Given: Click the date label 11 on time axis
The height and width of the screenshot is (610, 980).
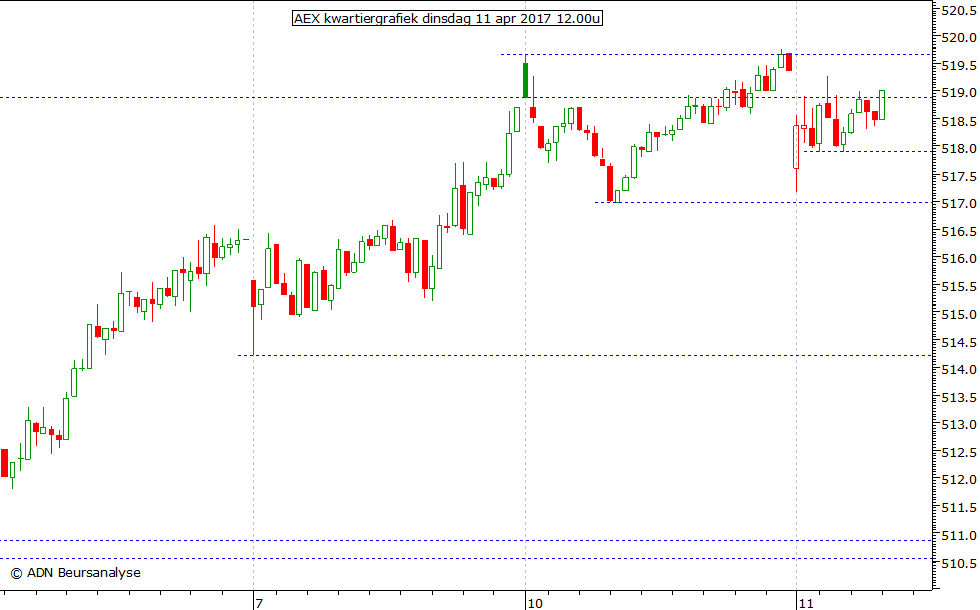Looking at the screenshot, I should pos(806,603).
